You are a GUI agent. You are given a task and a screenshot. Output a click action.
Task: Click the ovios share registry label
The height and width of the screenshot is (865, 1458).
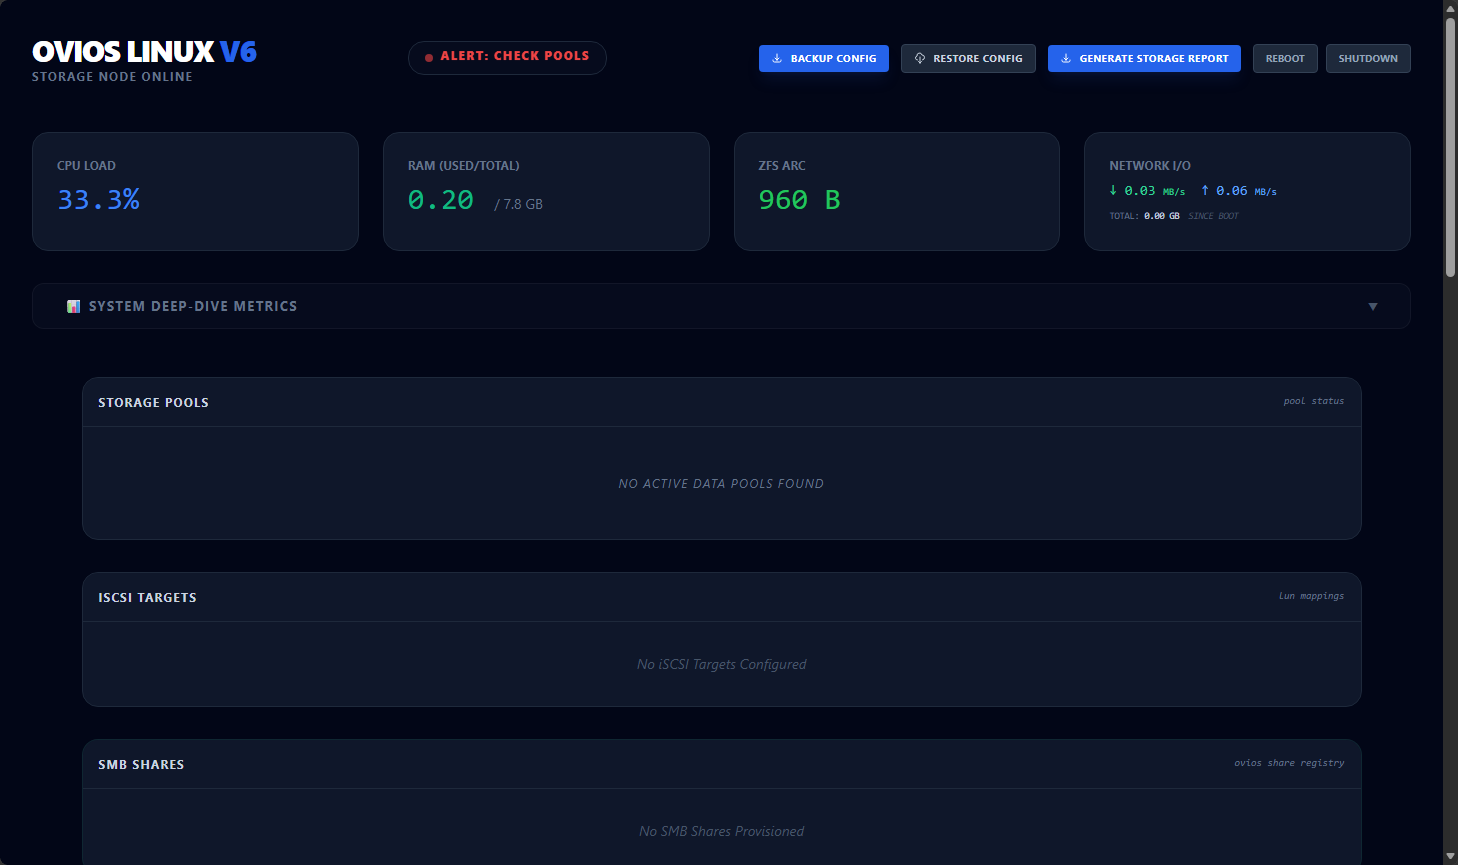(1289, 763)
